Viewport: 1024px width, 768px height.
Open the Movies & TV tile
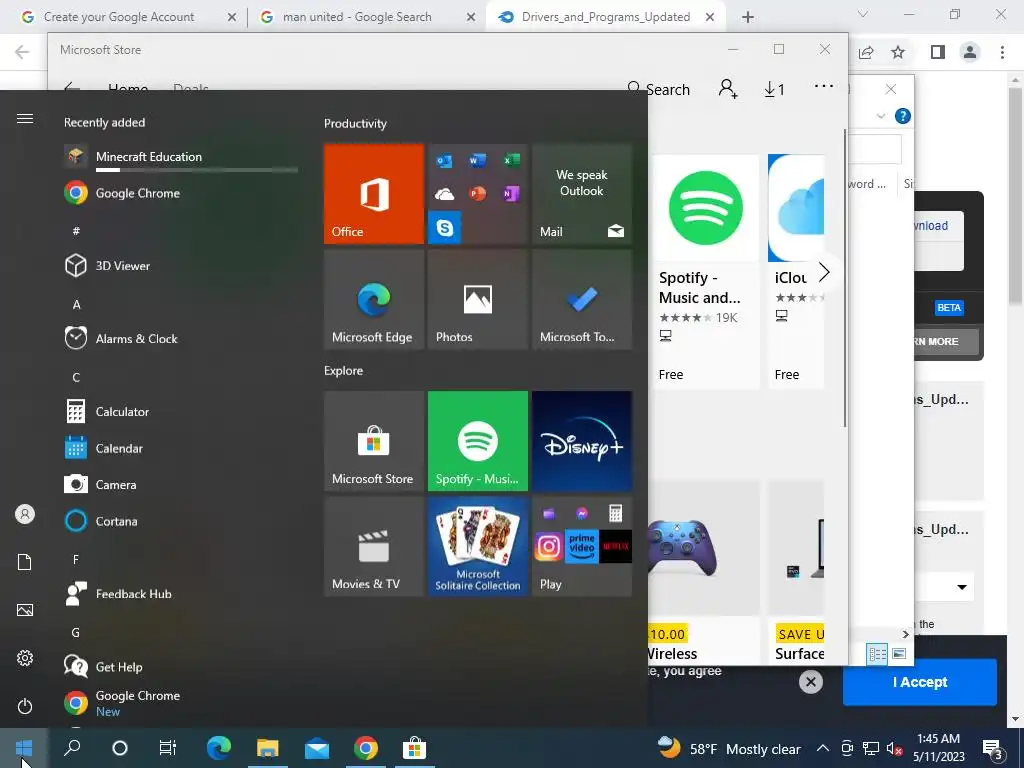point(374,547)
